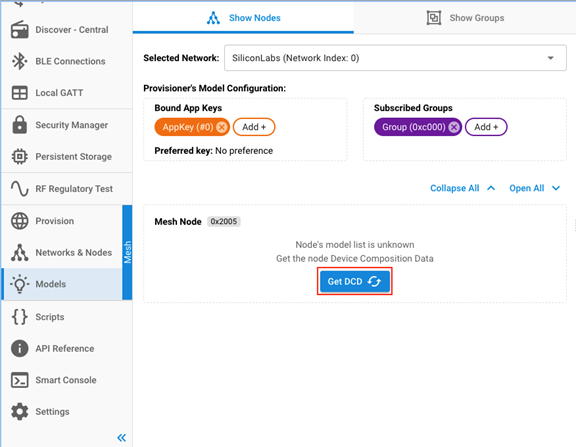The width and height of the screenshot is (576, 447).
Task: Open Scripts curly braces icon
Action: coord(19,317)
